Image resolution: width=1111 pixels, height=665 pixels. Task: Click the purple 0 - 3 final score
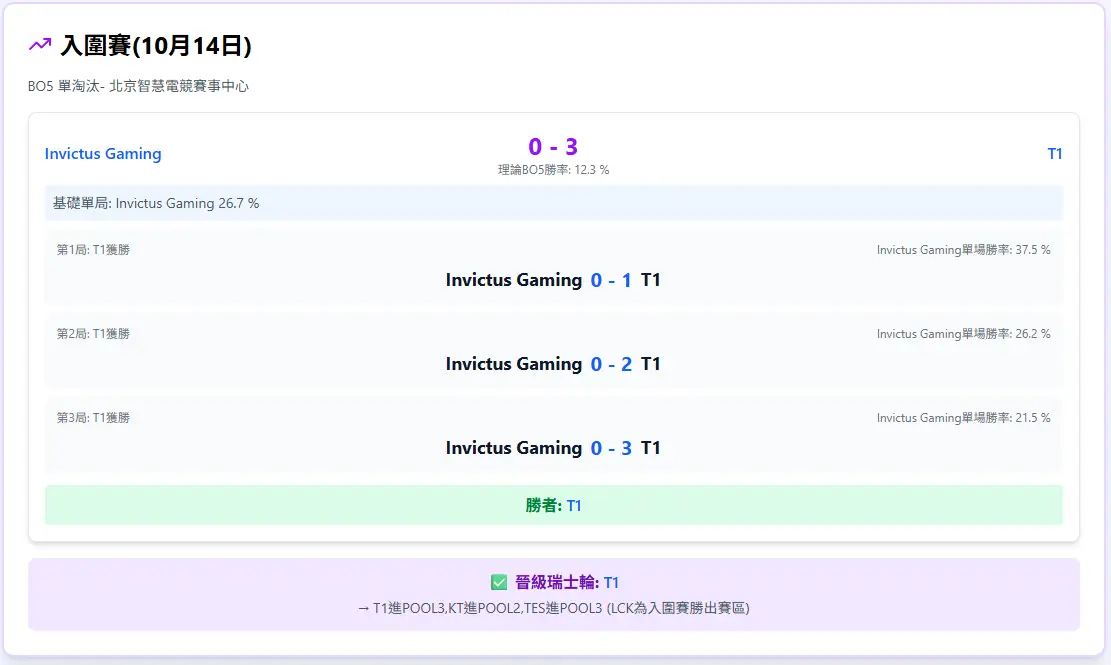pos(553,147)
